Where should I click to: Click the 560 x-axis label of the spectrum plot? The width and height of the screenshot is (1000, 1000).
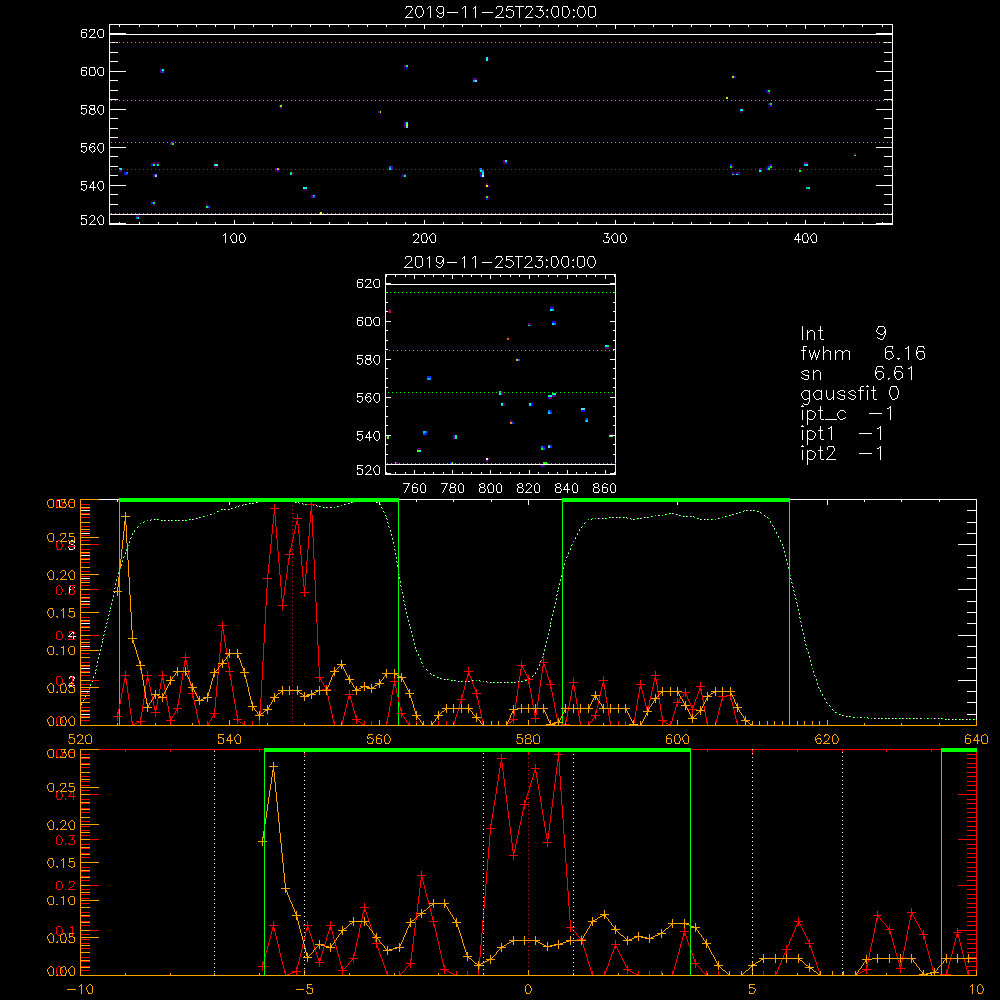point(379,739)
